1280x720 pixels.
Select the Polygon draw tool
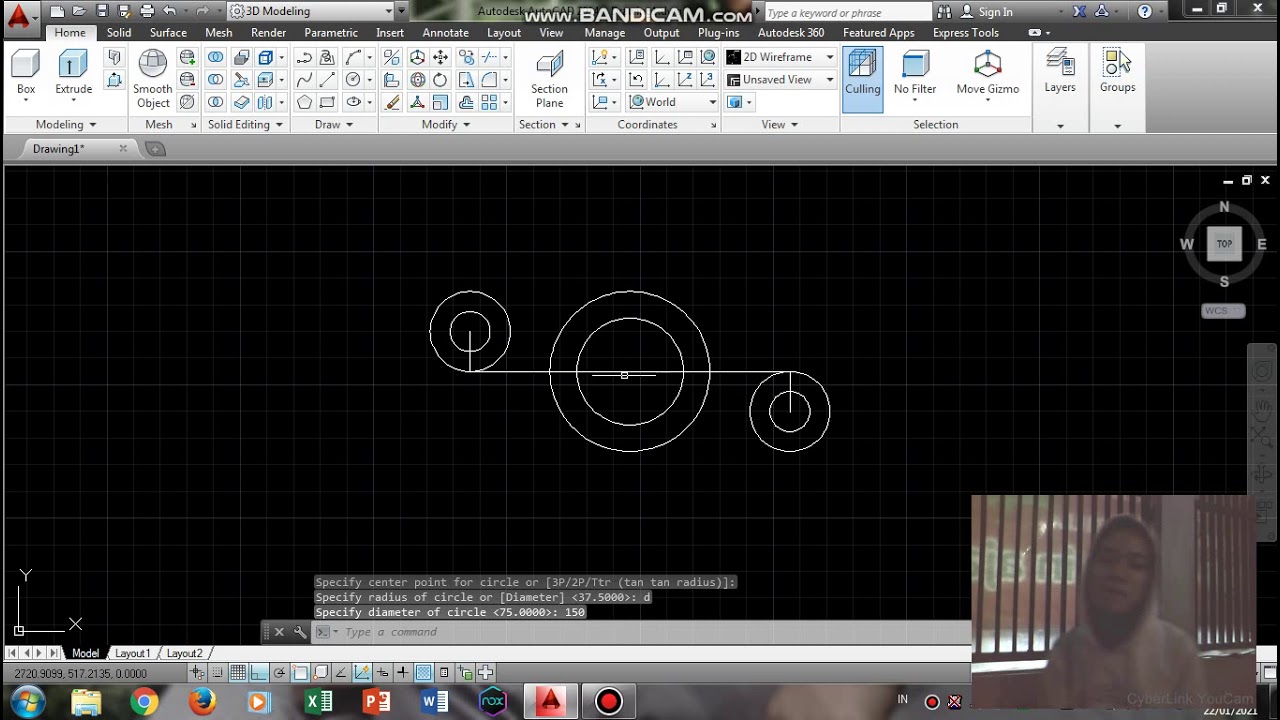point(304,102)
